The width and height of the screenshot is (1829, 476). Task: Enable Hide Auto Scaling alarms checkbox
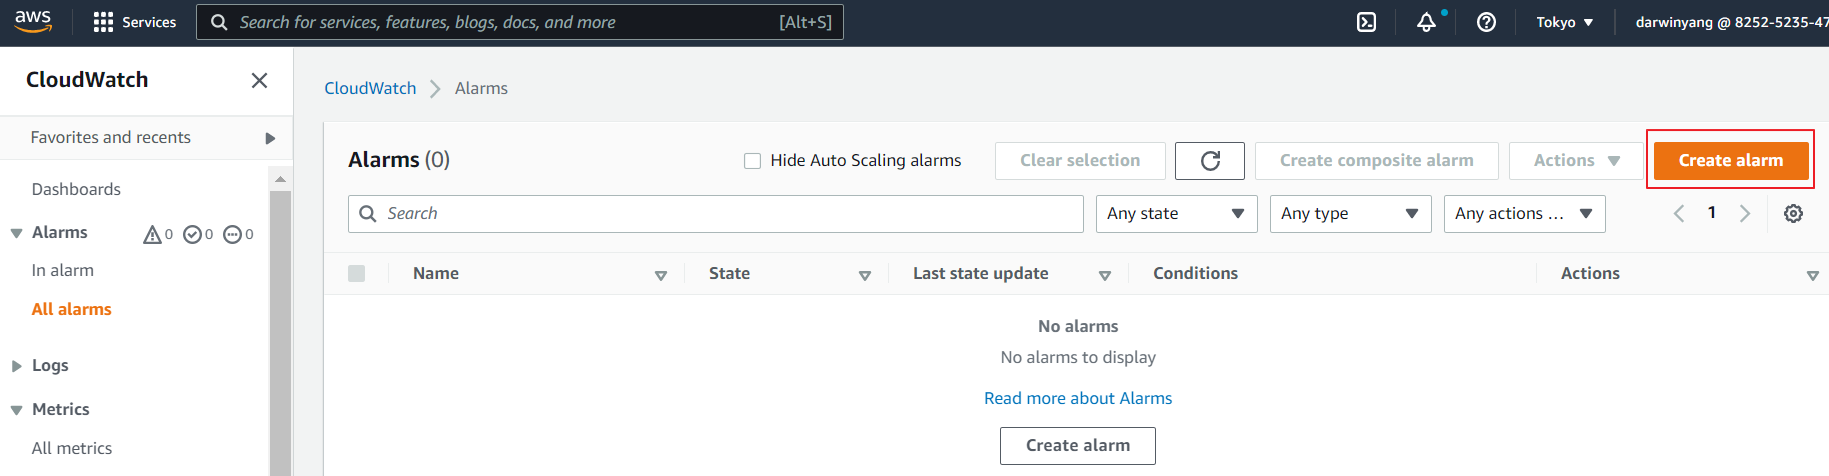coord(753,161)
